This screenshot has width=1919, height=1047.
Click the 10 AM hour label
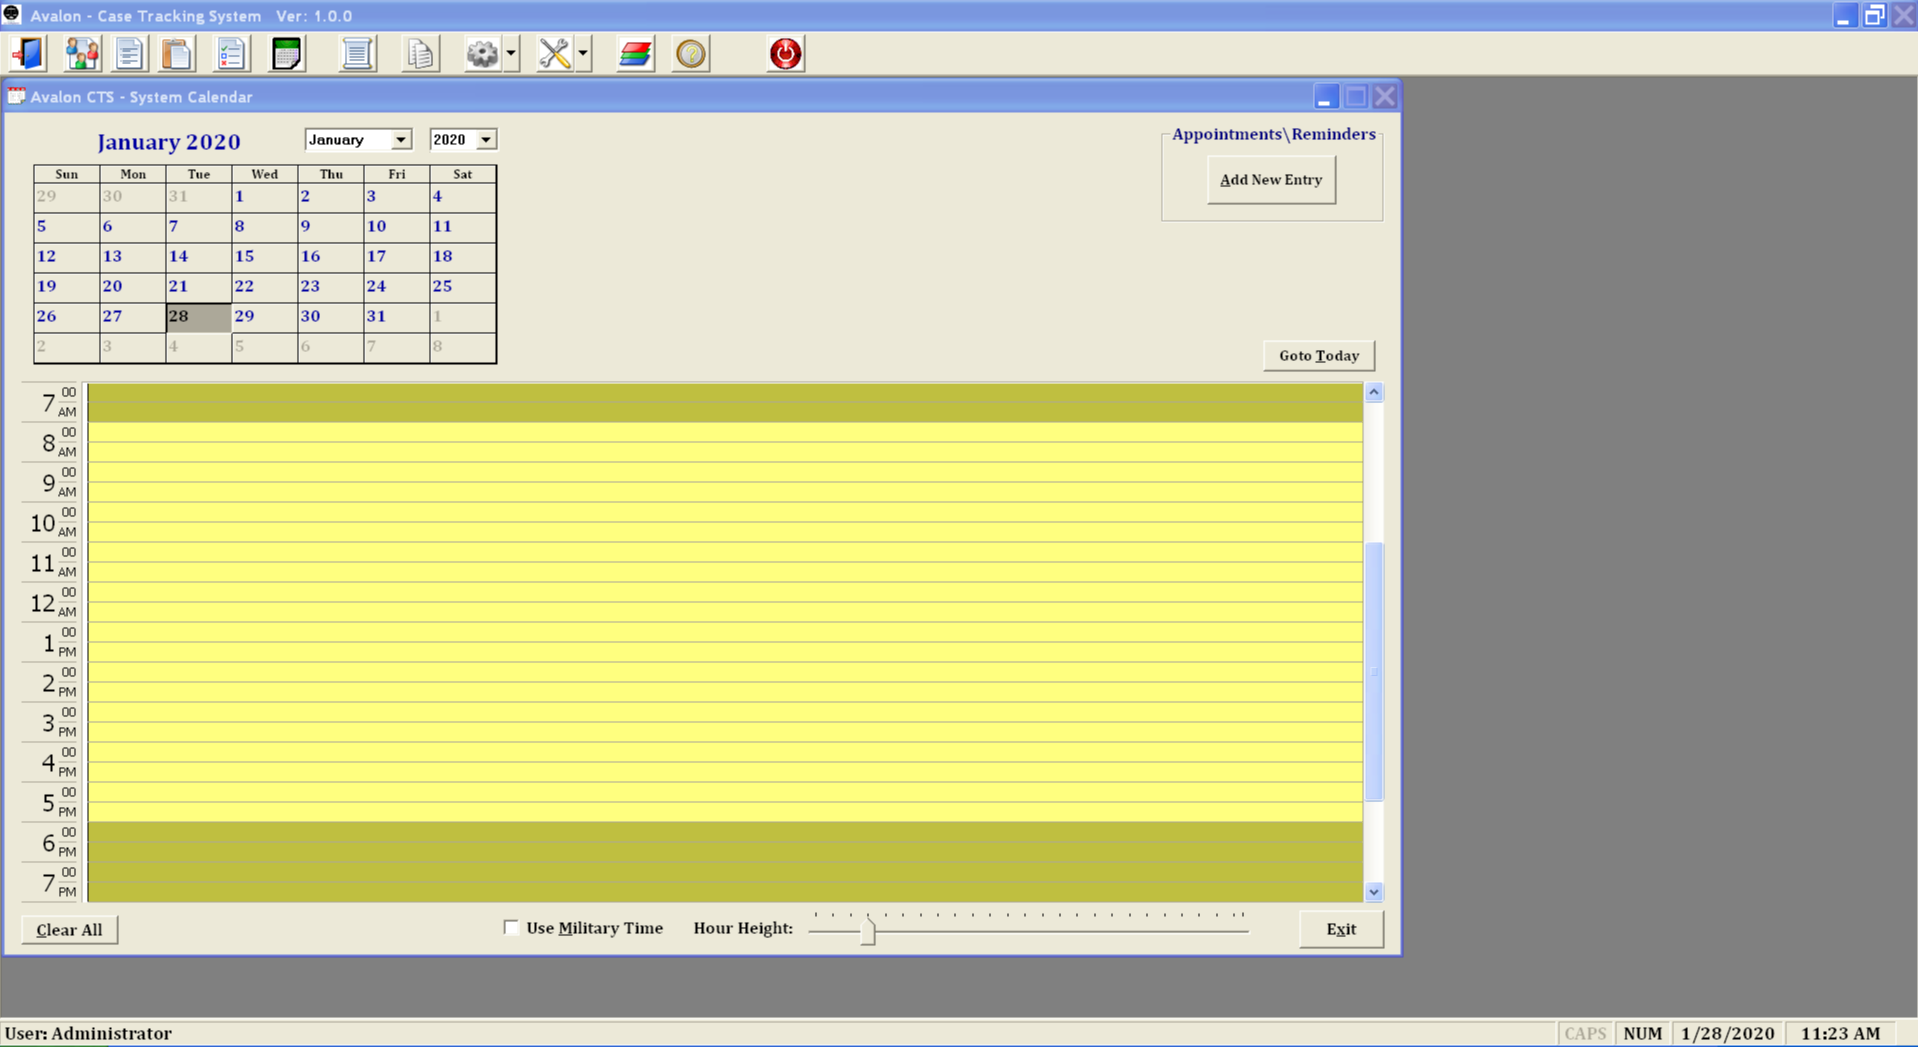pyautogui.click(x=52, y=522)
